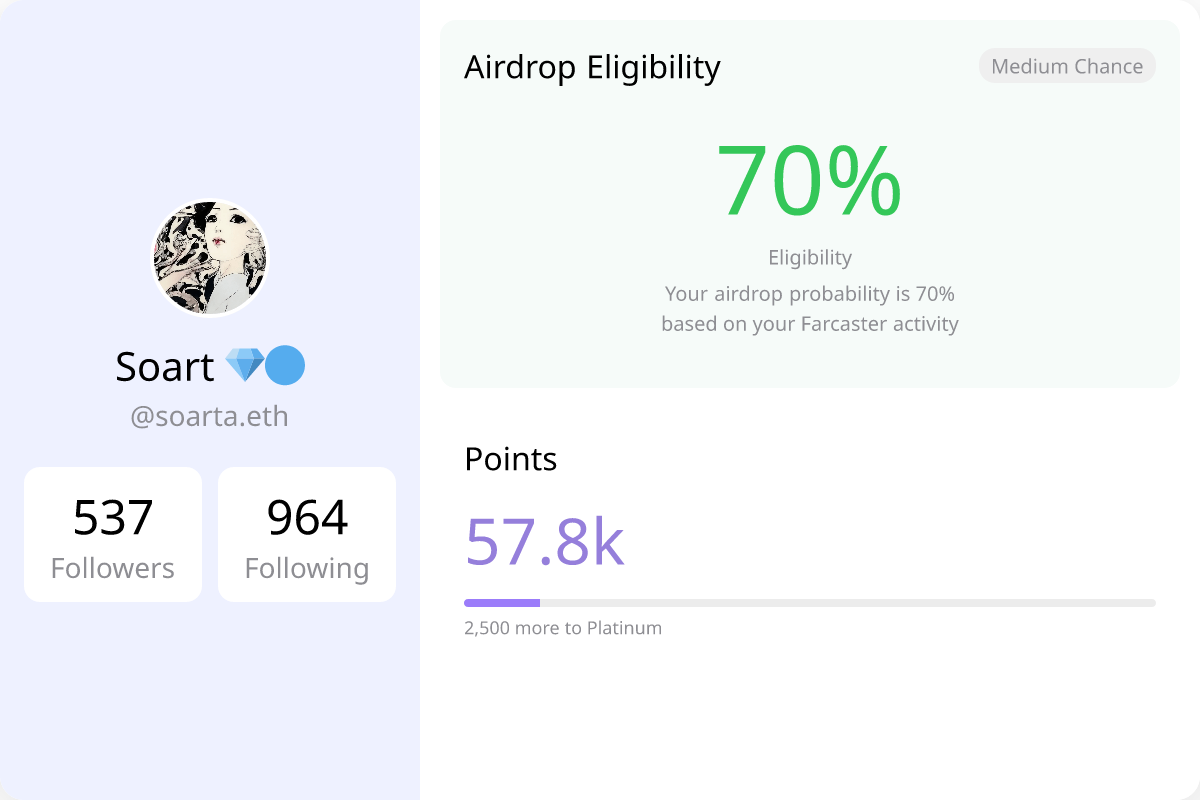The image size is (1200, 800).
Task: Open the @soarta.eth username handle
Action: tap(210, 416)
